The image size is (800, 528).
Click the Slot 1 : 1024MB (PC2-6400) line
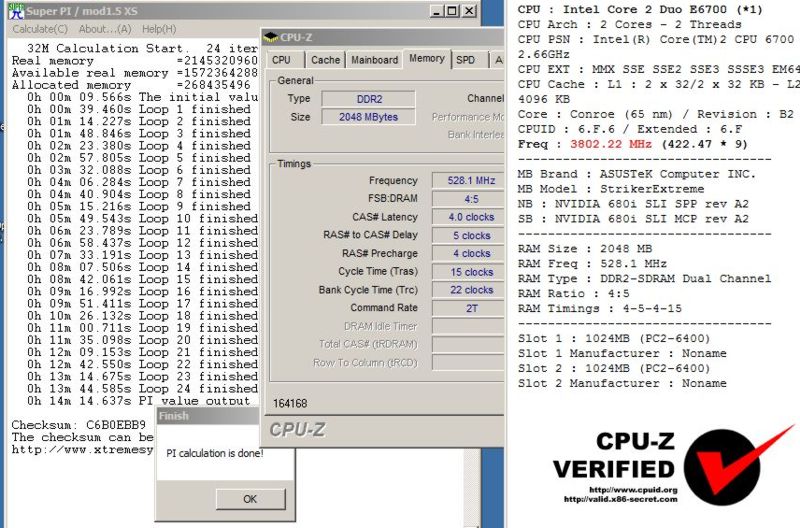click(614, 338)
